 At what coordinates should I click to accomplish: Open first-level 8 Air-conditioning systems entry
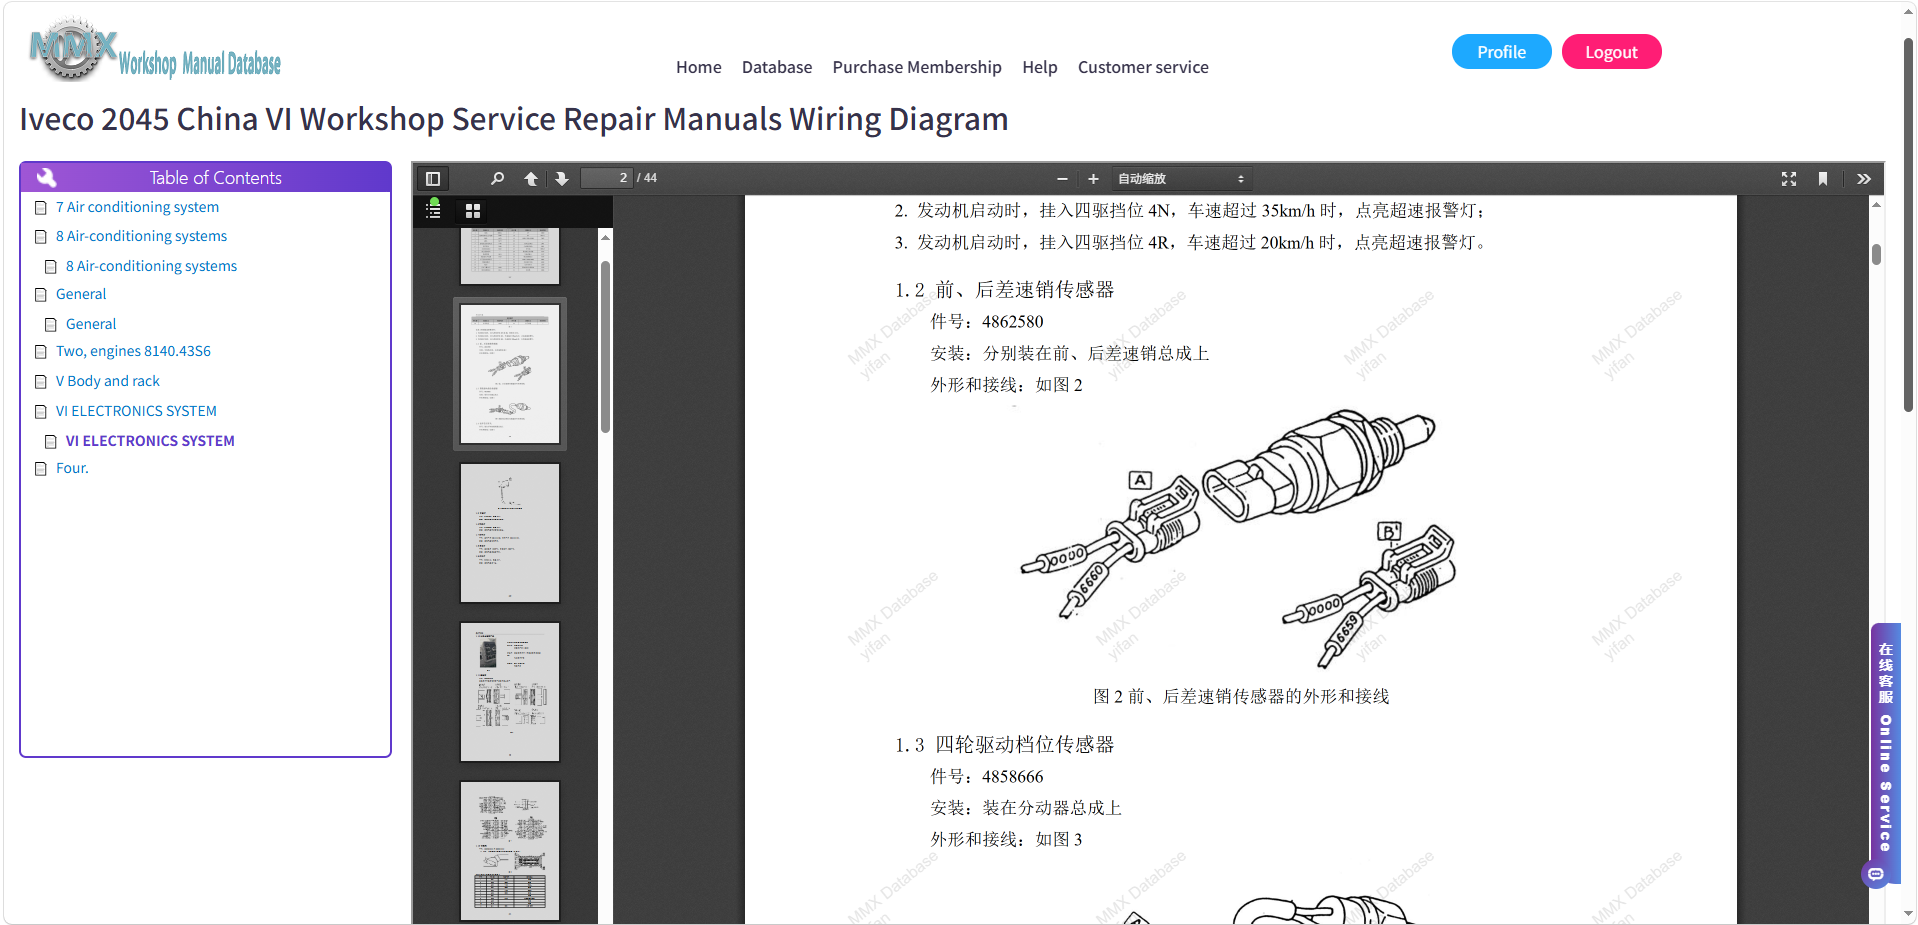point(141,236)
